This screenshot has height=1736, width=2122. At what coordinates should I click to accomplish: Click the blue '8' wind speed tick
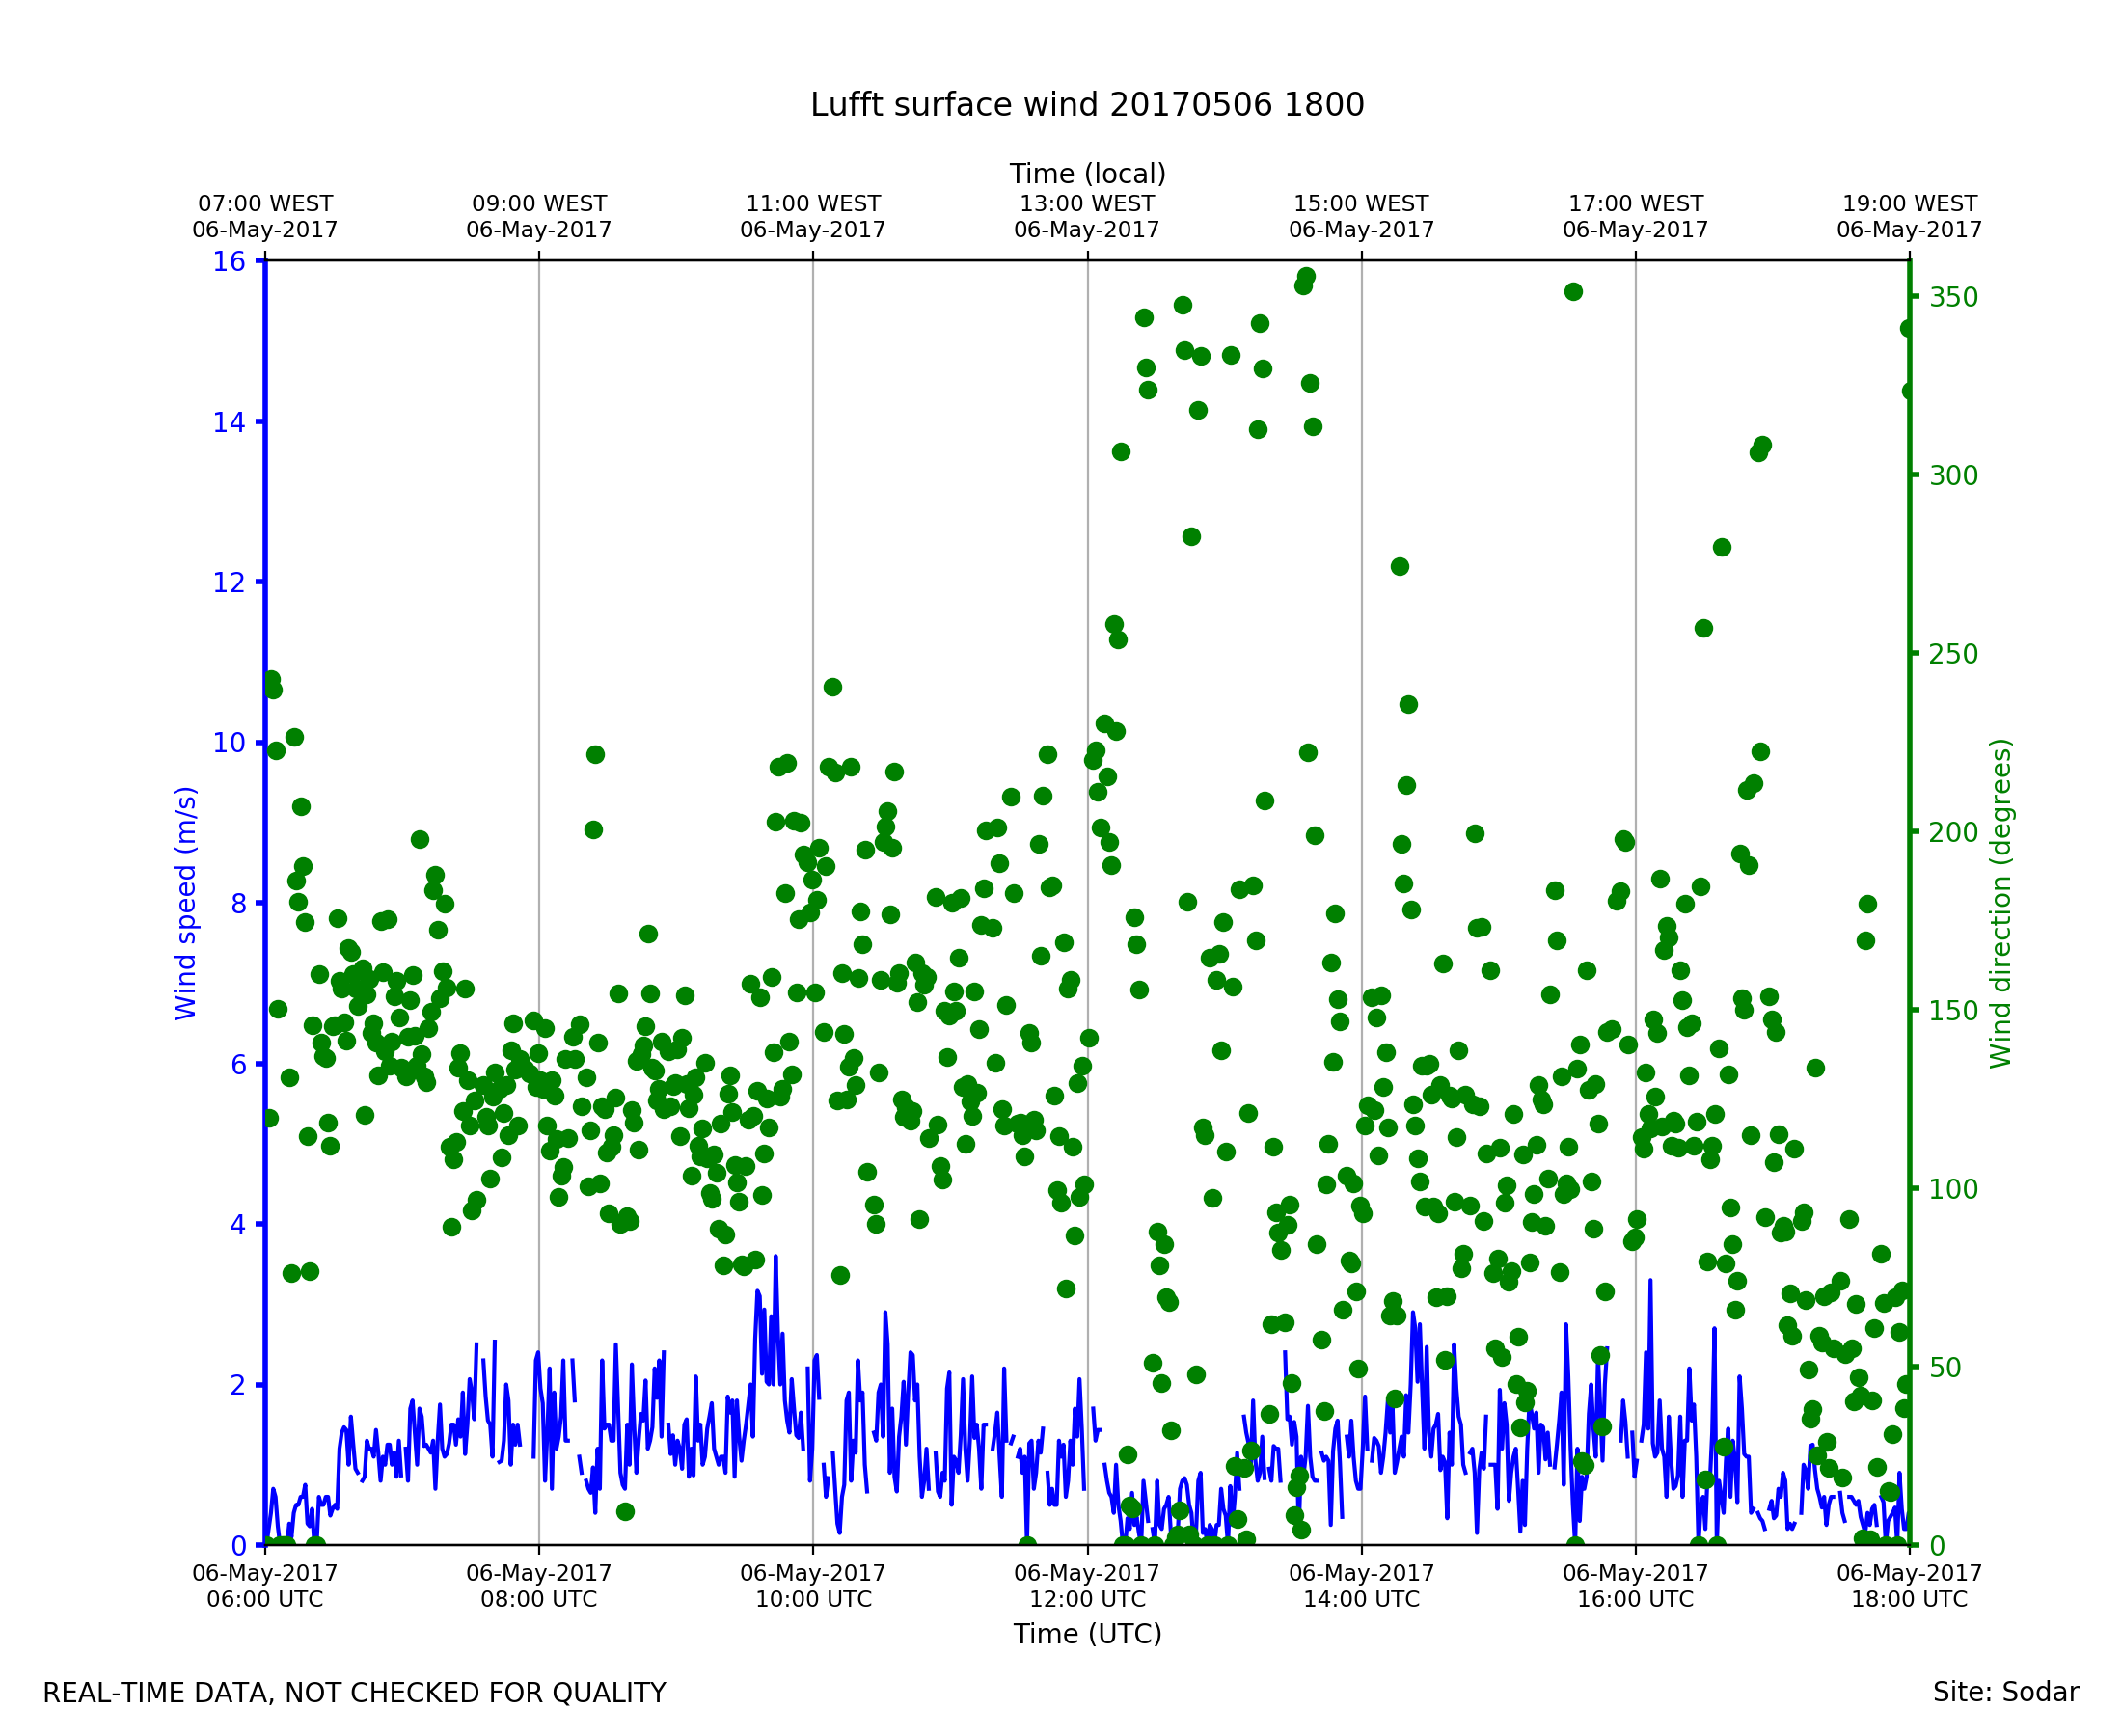click(x=238, y=904)
